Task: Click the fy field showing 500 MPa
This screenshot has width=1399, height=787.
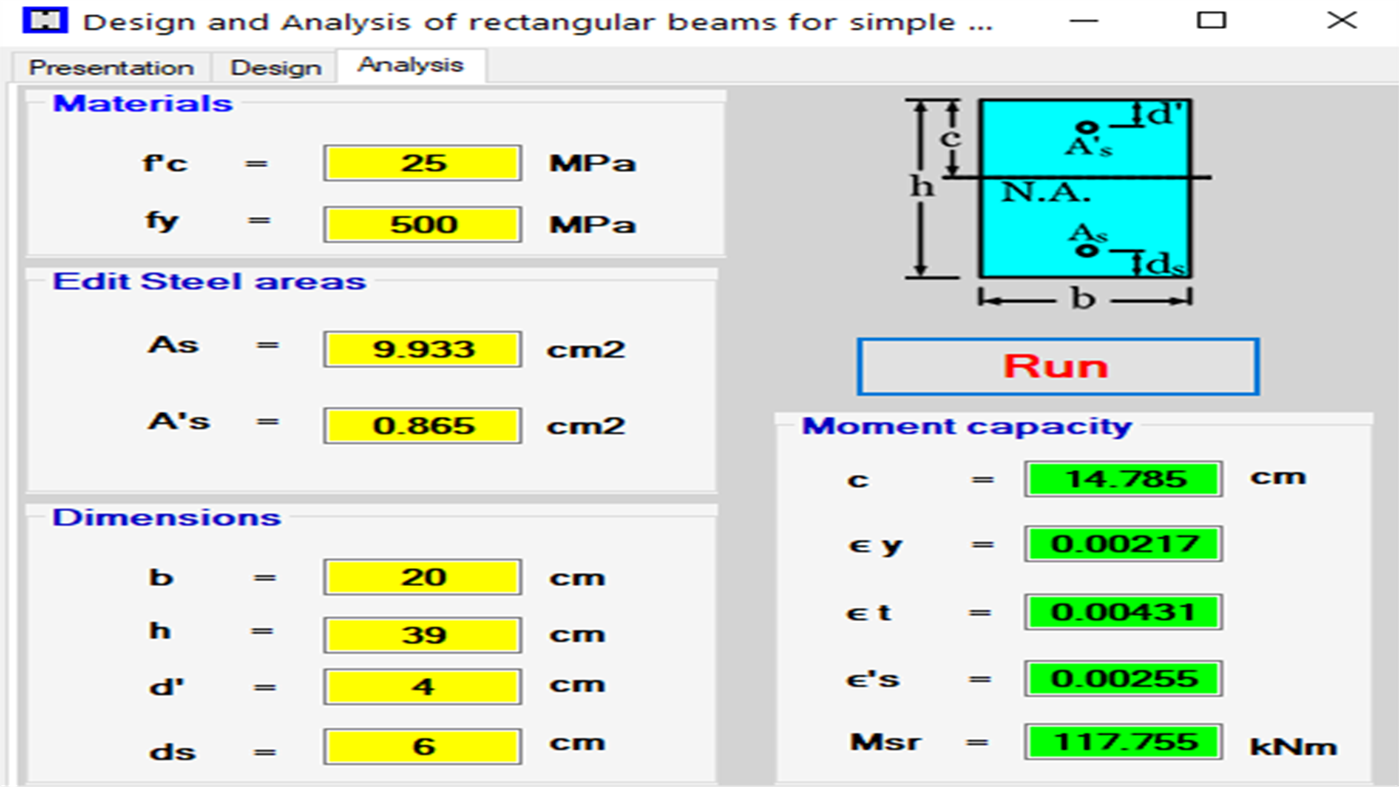Action: (420, 223)
